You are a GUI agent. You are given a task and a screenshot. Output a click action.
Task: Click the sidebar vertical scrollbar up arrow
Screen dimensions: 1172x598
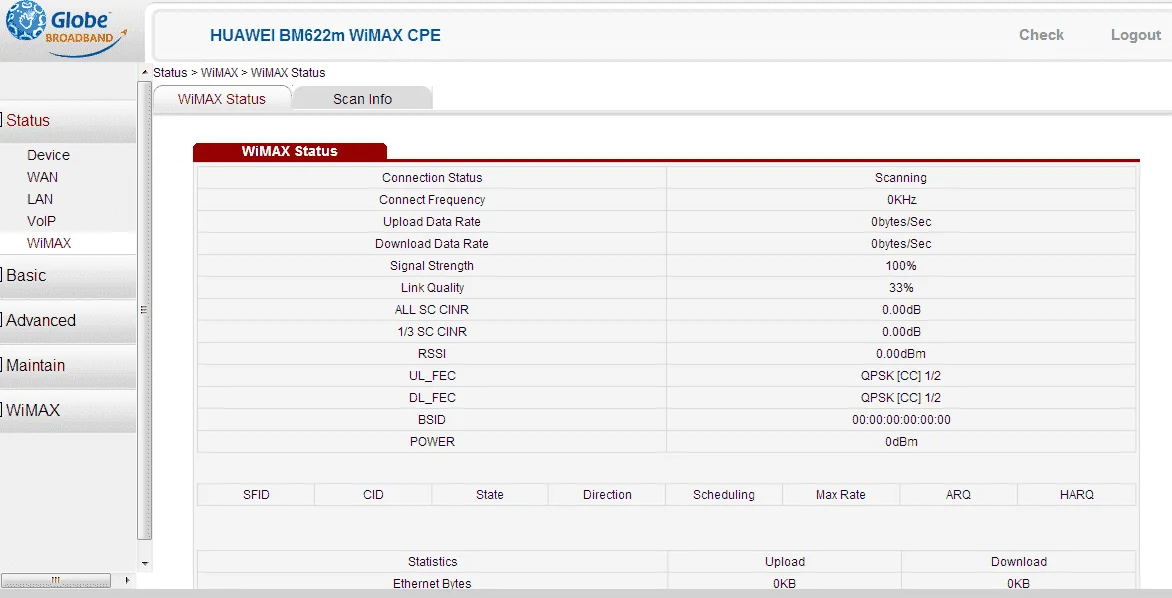[x=144, y=73]
